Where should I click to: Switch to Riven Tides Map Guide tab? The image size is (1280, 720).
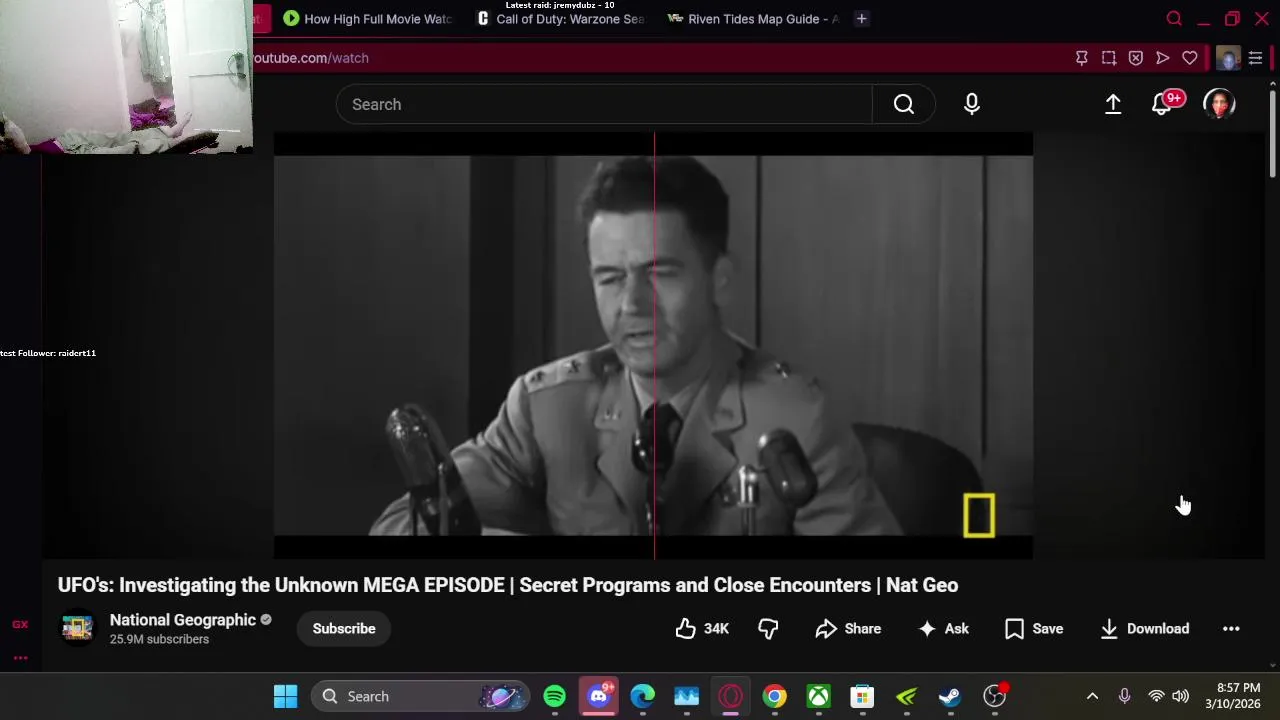click(x=752, y=19)
